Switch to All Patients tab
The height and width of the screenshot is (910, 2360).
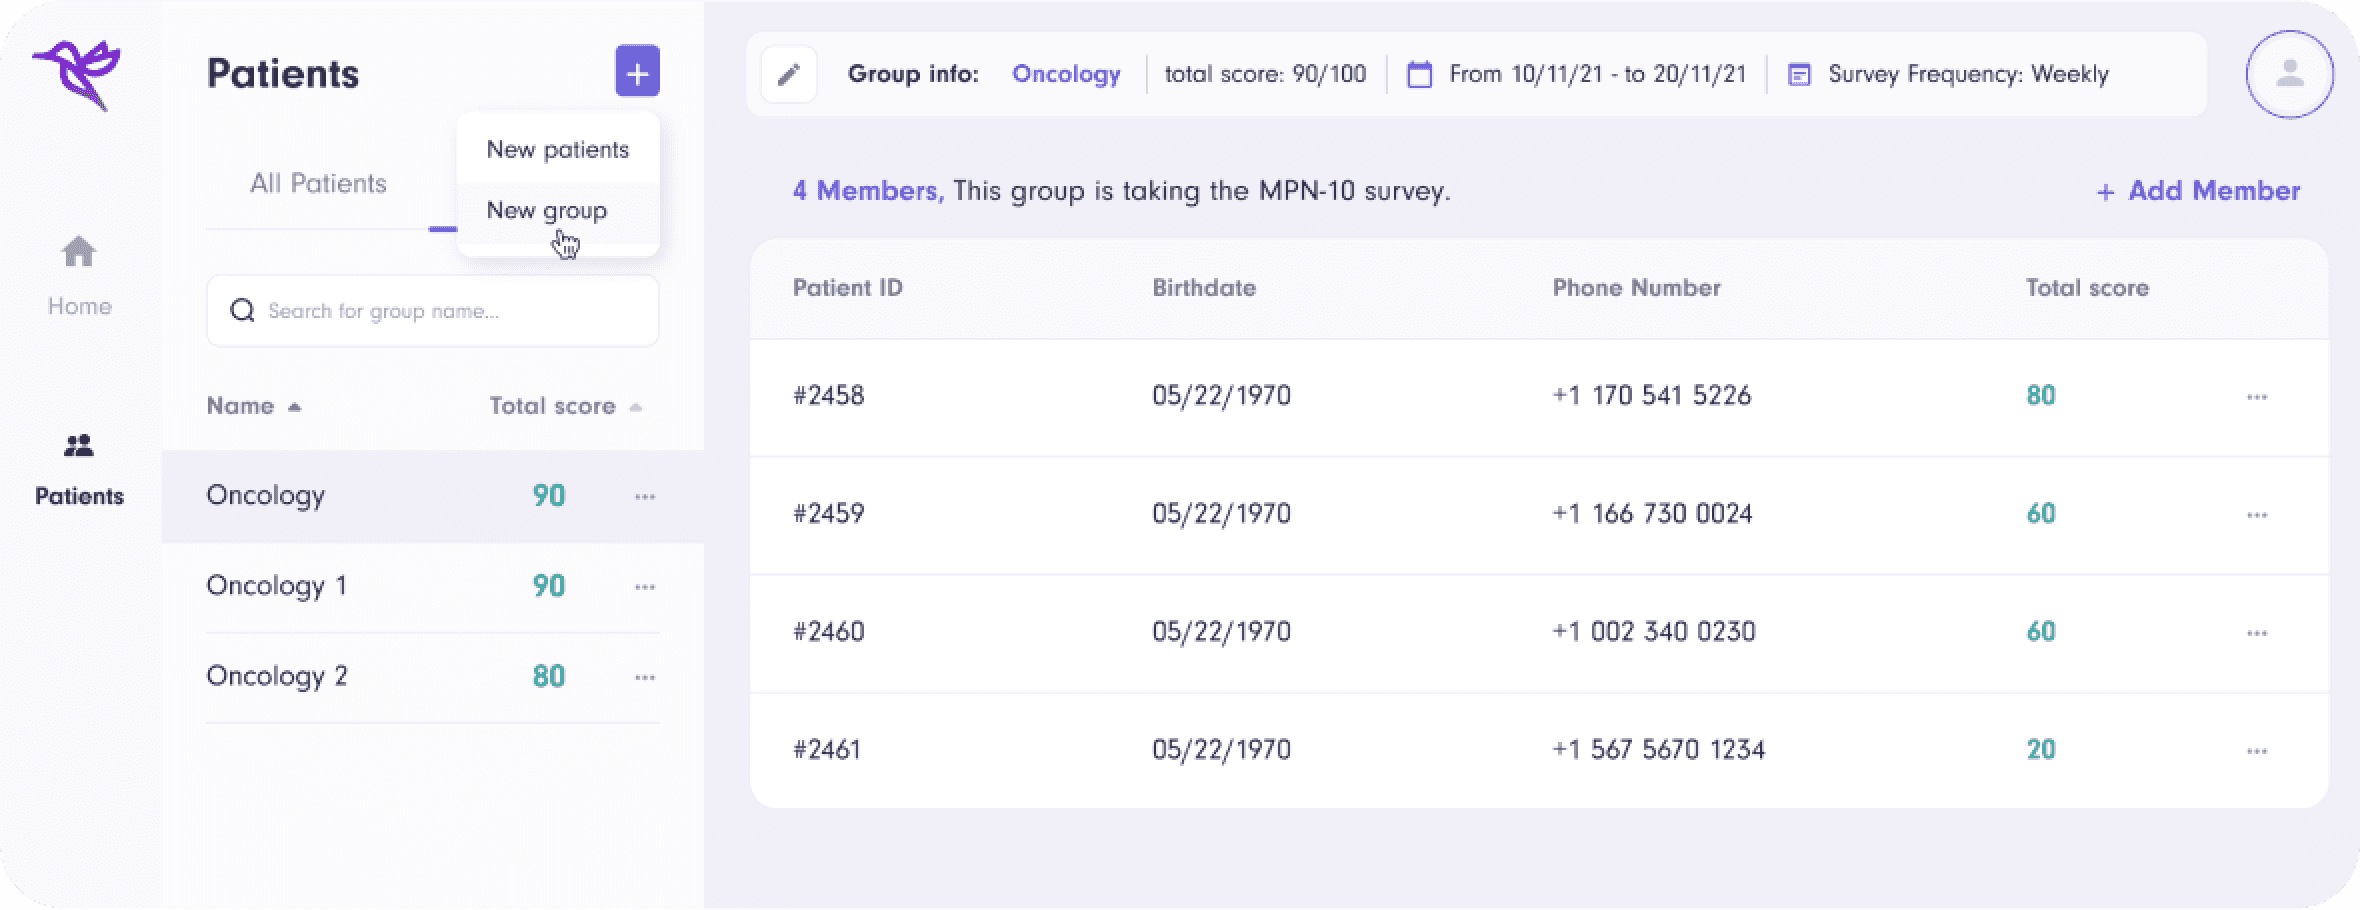click(318, 184)
